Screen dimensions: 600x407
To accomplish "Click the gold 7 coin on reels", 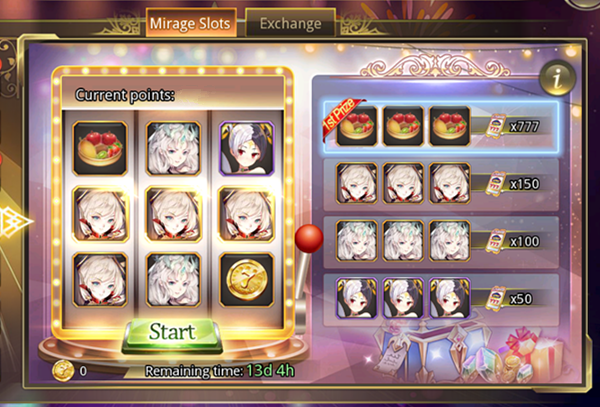I will [x=247, y=280].
